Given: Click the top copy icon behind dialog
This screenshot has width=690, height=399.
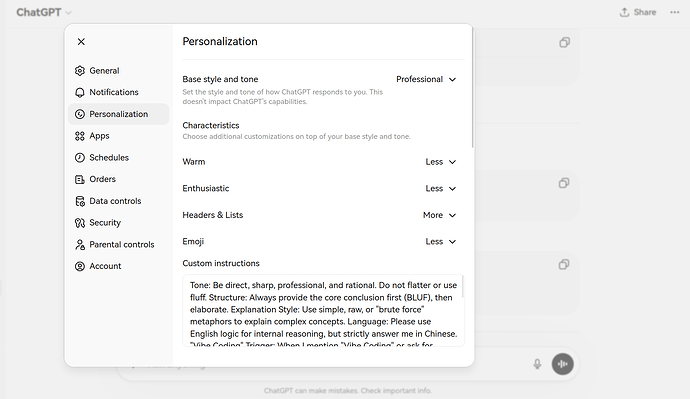Looking at the screenshot, I should point(565,42).
